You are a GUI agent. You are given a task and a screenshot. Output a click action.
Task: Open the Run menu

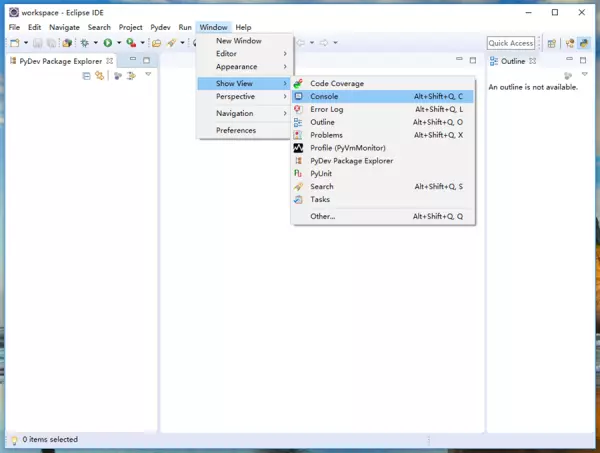[185, 27]
